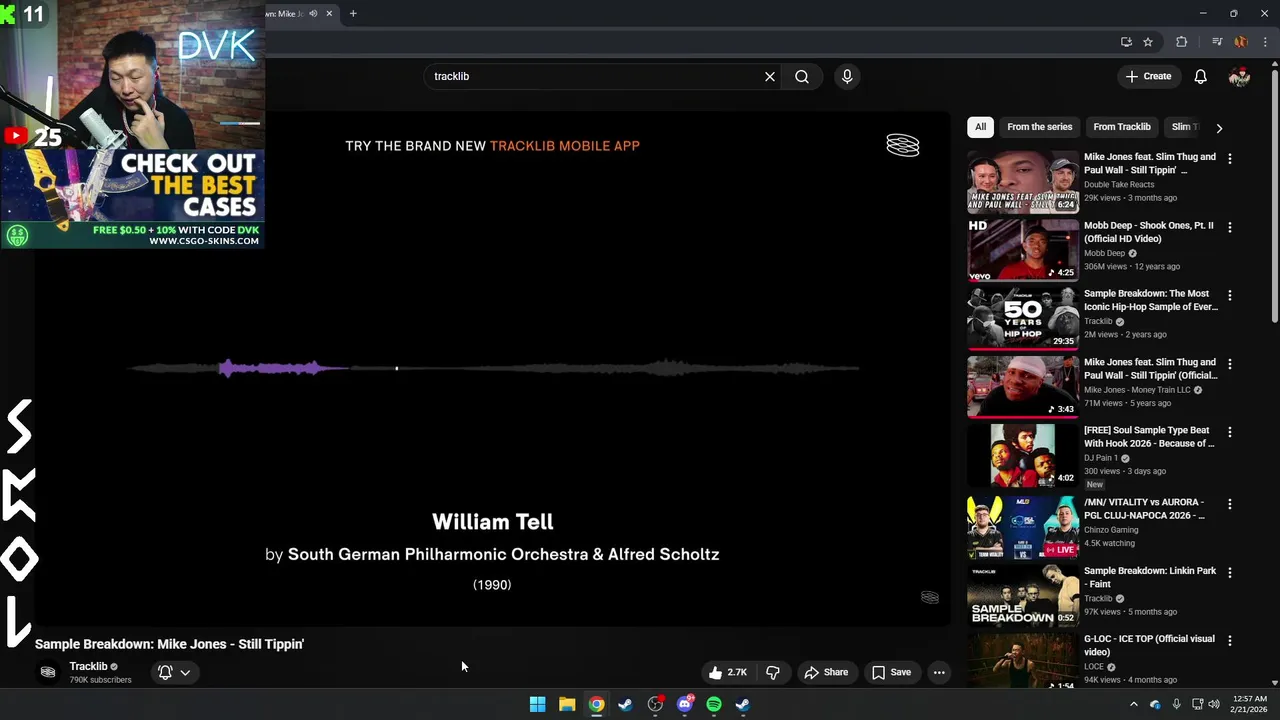The image size is (1280, 720).
Task: Start voice search with the microphone icon
Action: (847, 76)
